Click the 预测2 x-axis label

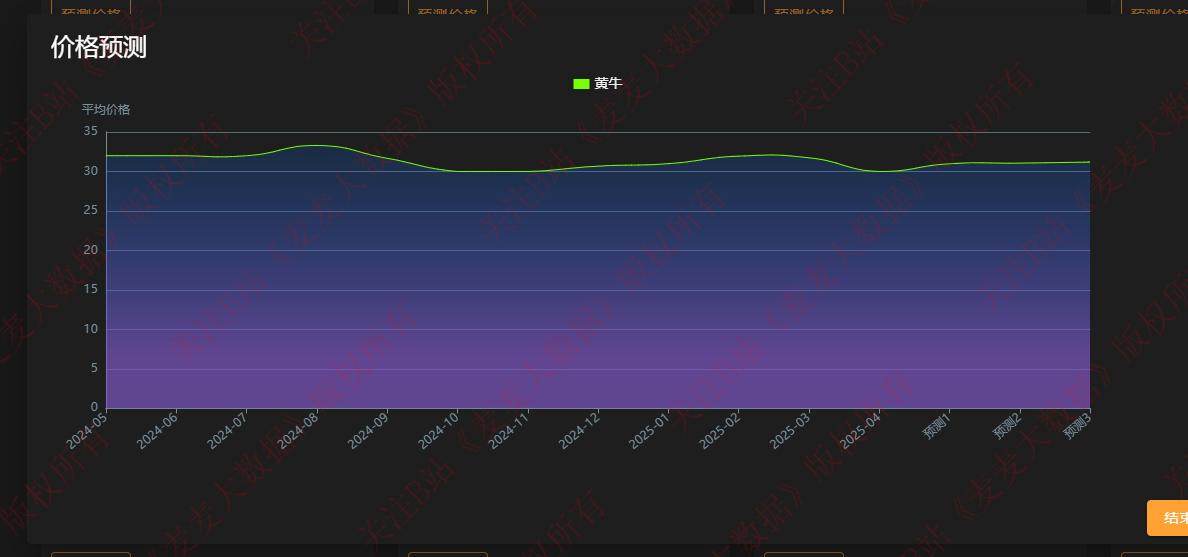[1008, 426]
